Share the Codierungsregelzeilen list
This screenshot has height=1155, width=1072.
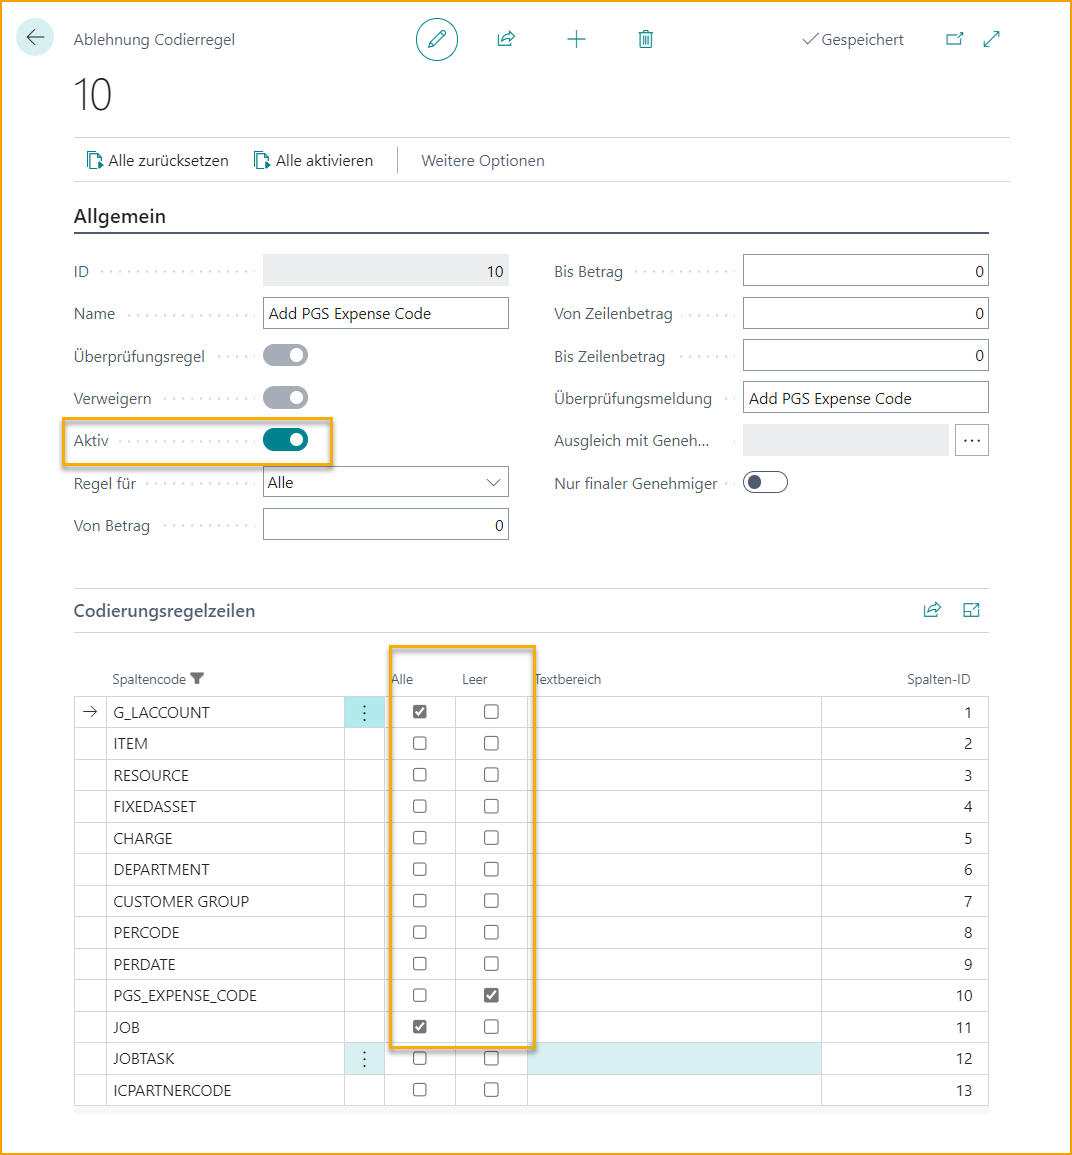(932, 610)
